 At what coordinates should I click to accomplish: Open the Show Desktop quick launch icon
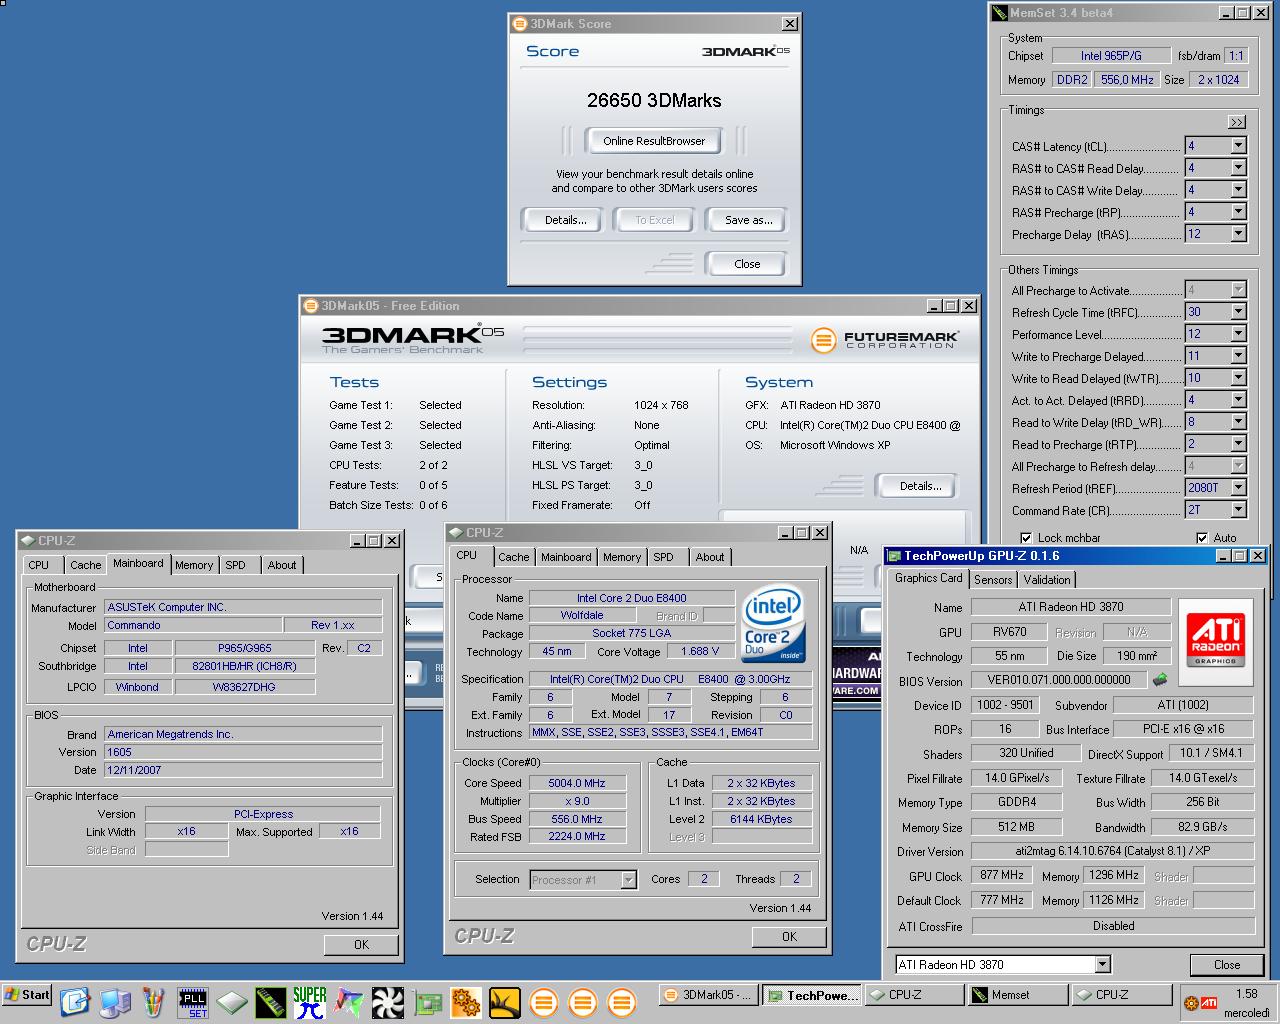[75, 1002]
